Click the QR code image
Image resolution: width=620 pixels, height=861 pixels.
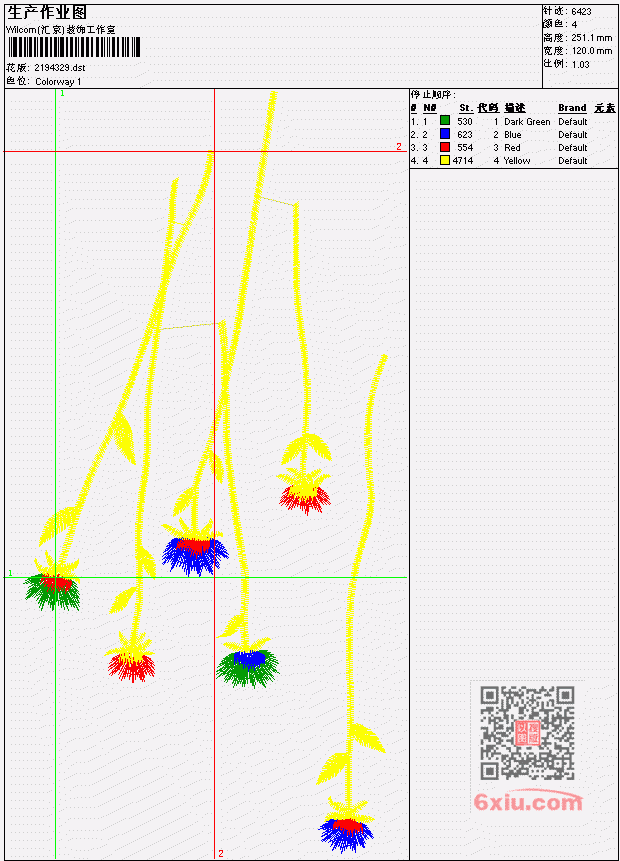pyautogui.click(x=527, y=733)
